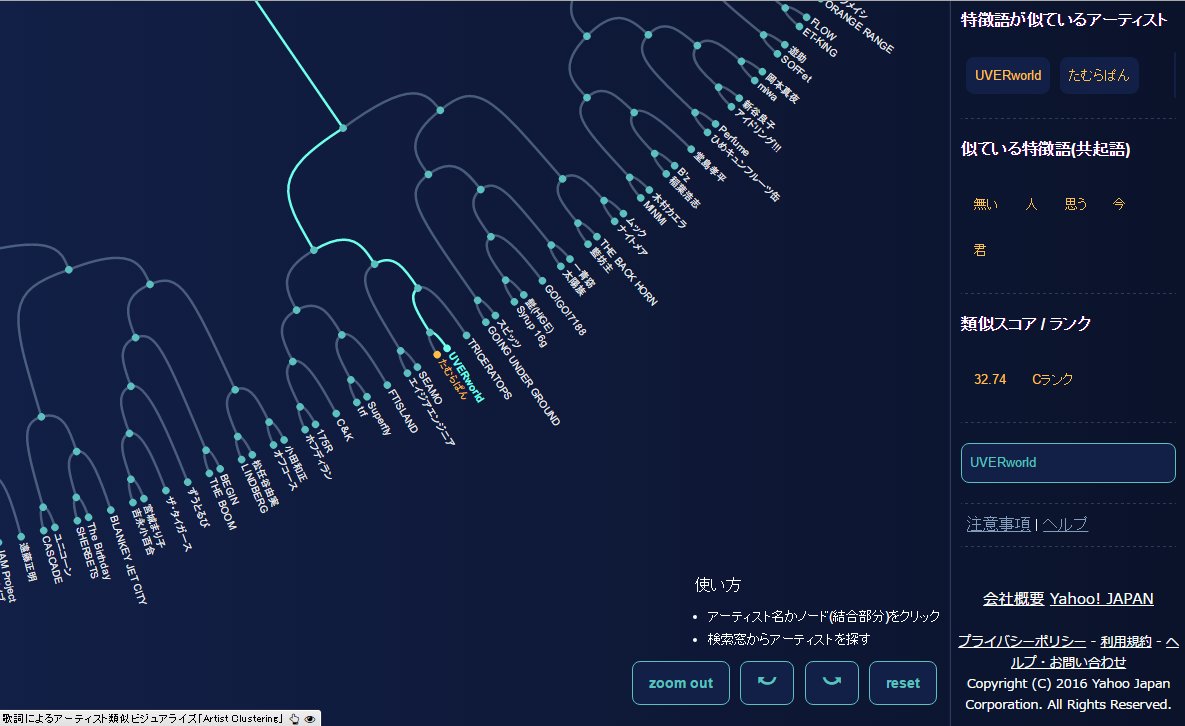Select the SHERBETS artist label
This screenshot has height=726, width=1185.
point(86,552)
